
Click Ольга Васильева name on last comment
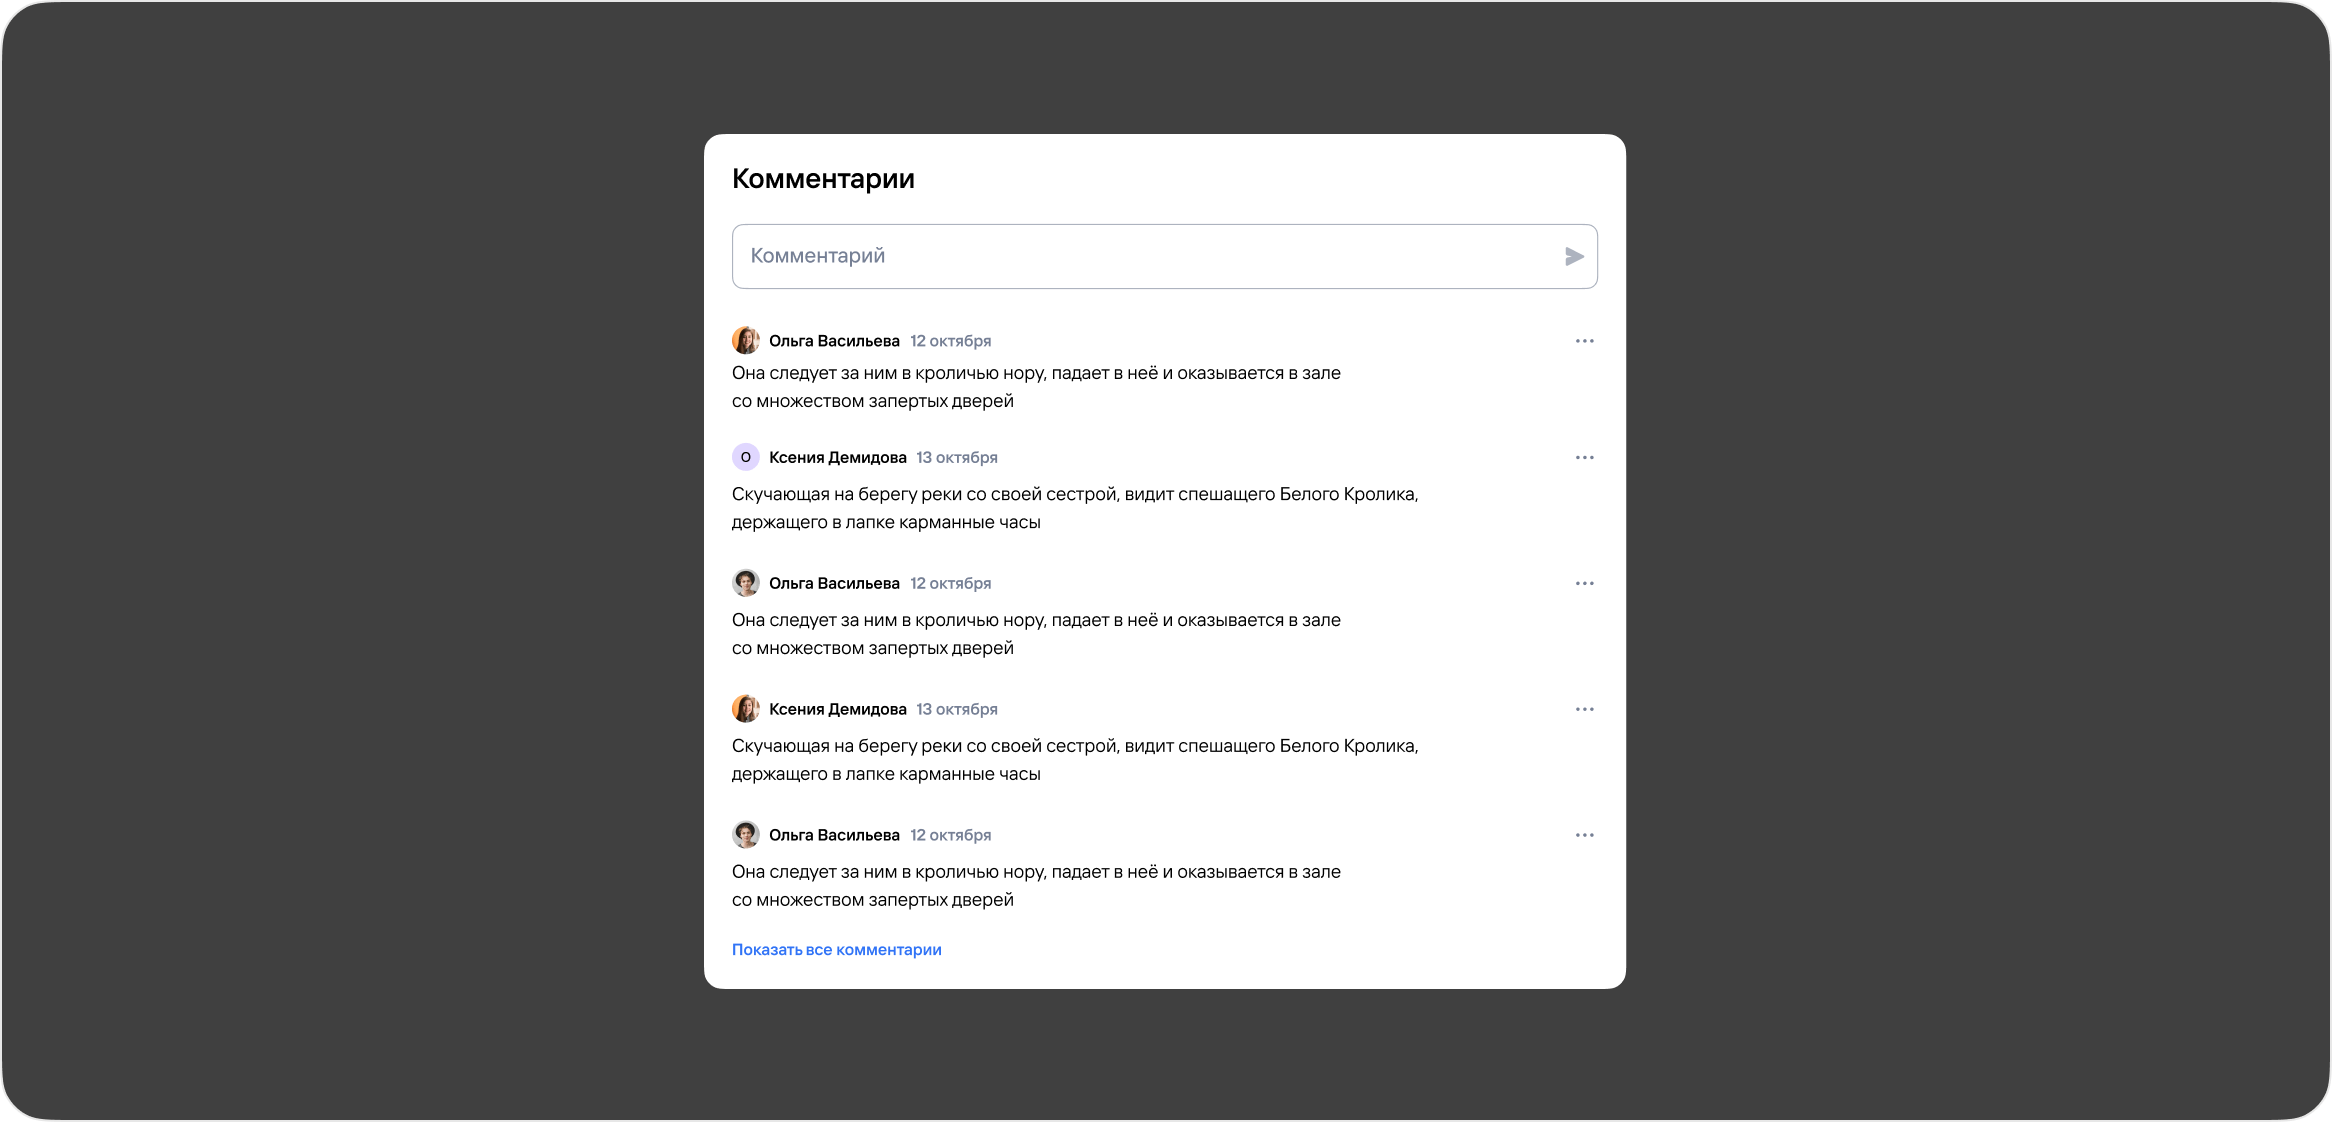pos(834,836)
